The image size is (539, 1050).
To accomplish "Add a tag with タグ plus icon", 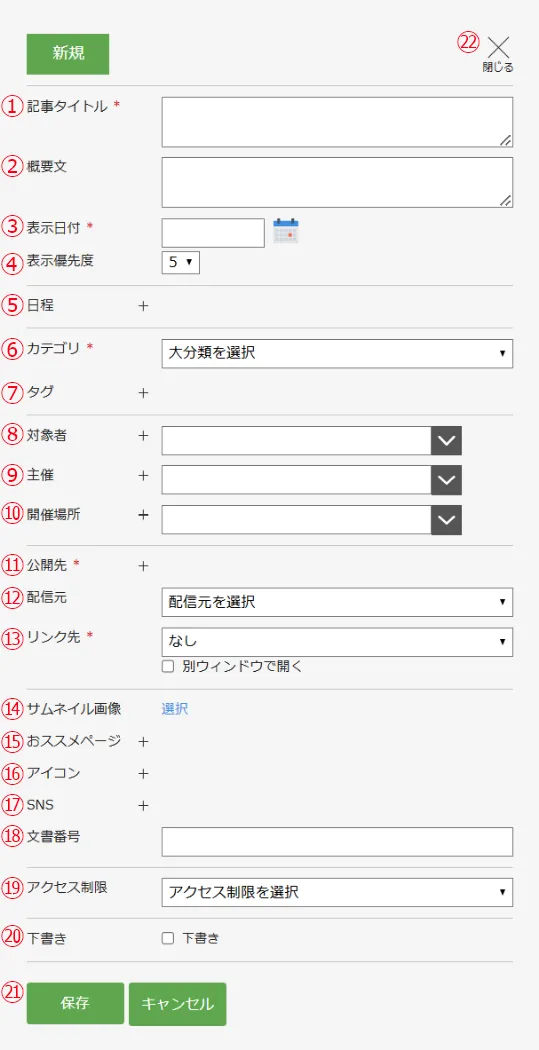I will tap(143, 393).
